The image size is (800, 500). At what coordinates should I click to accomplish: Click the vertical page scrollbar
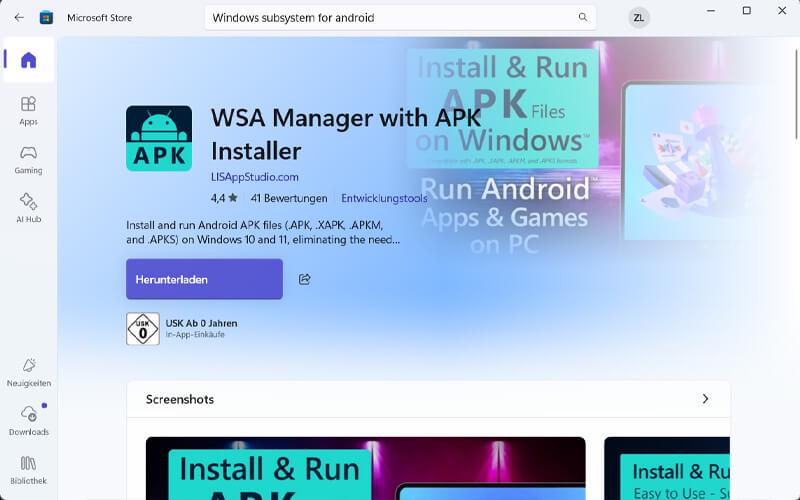click(796, 94)
